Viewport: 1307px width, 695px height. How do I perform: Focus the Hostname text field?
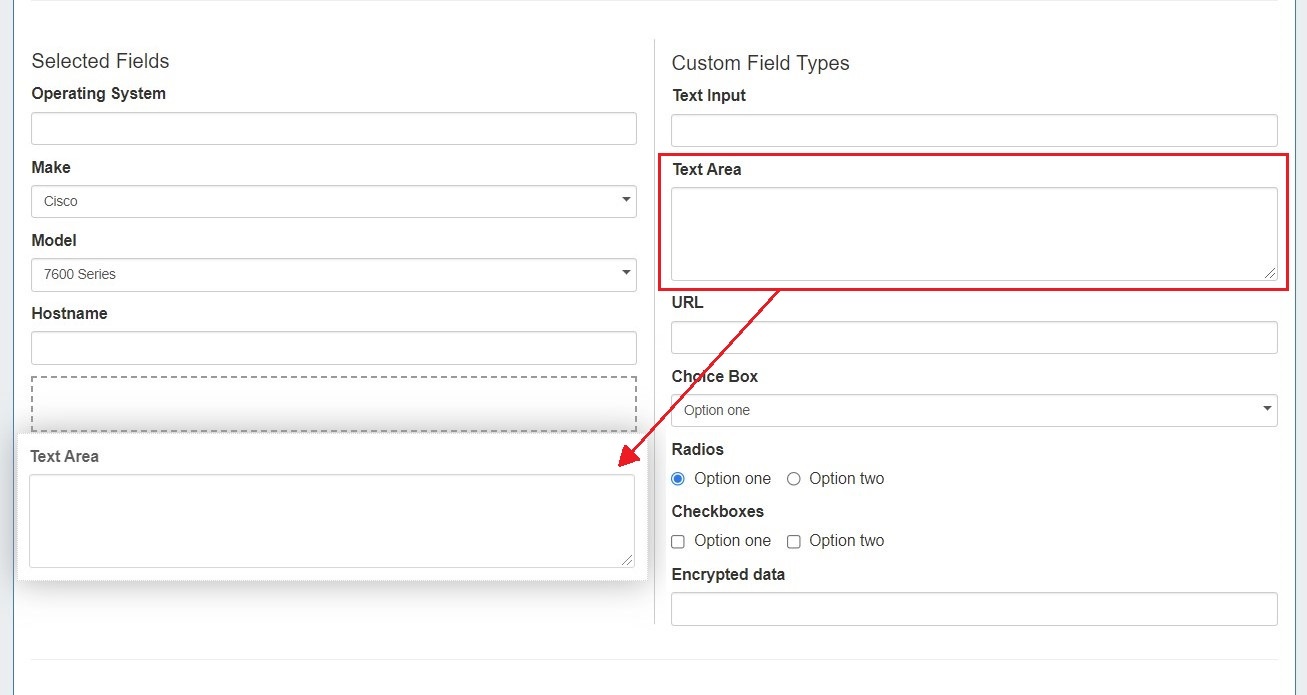(333, 348)
